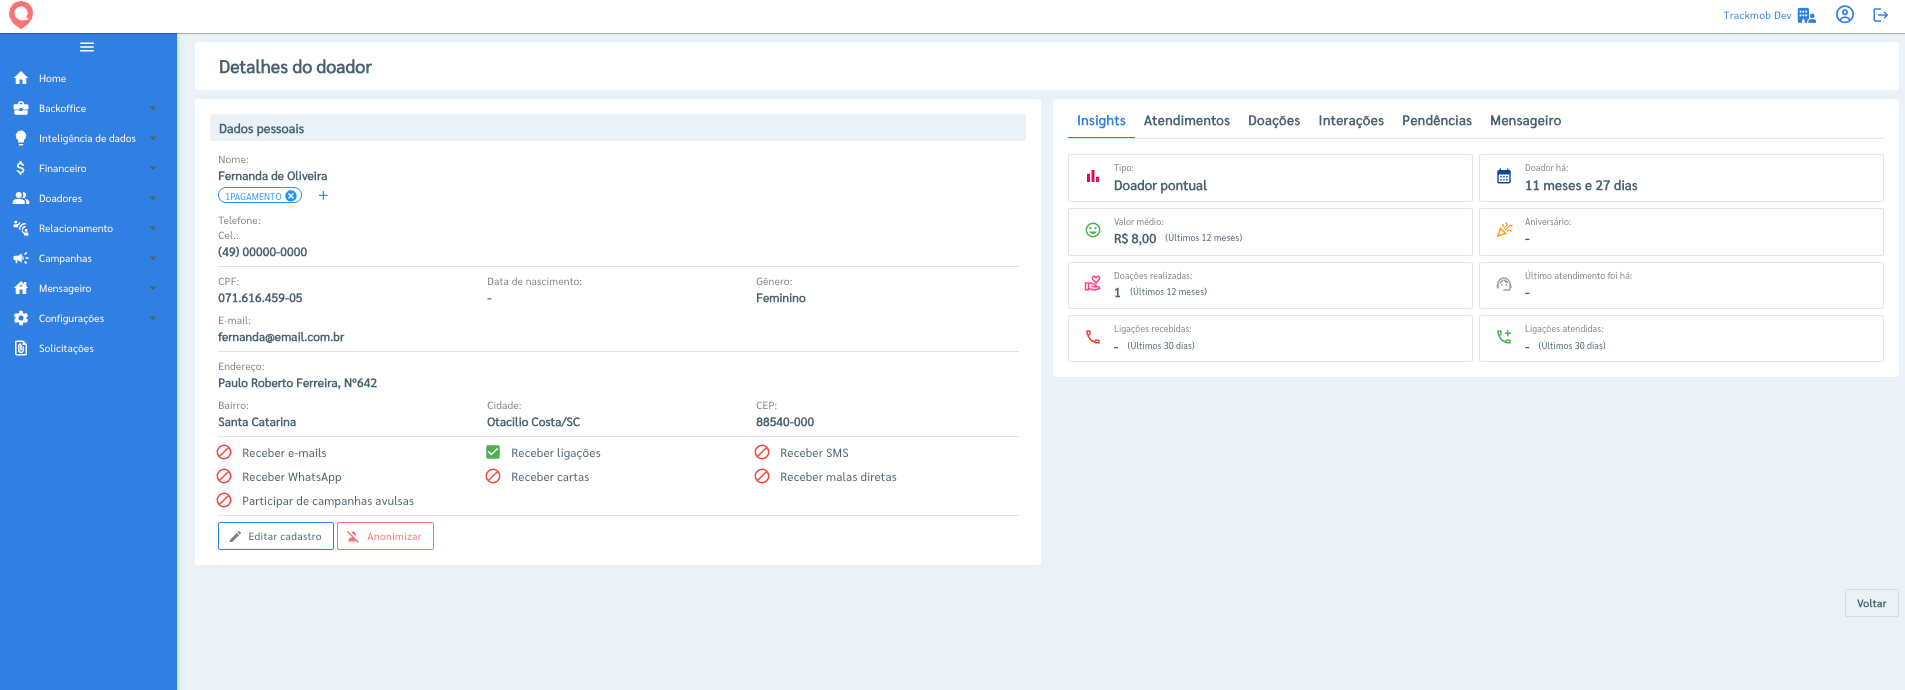This screenshot has width=1905, height=690.
Task: Click the donation hand icon in Doações realizadas card
Action: pyautogui.click(x=1093, y=284)
